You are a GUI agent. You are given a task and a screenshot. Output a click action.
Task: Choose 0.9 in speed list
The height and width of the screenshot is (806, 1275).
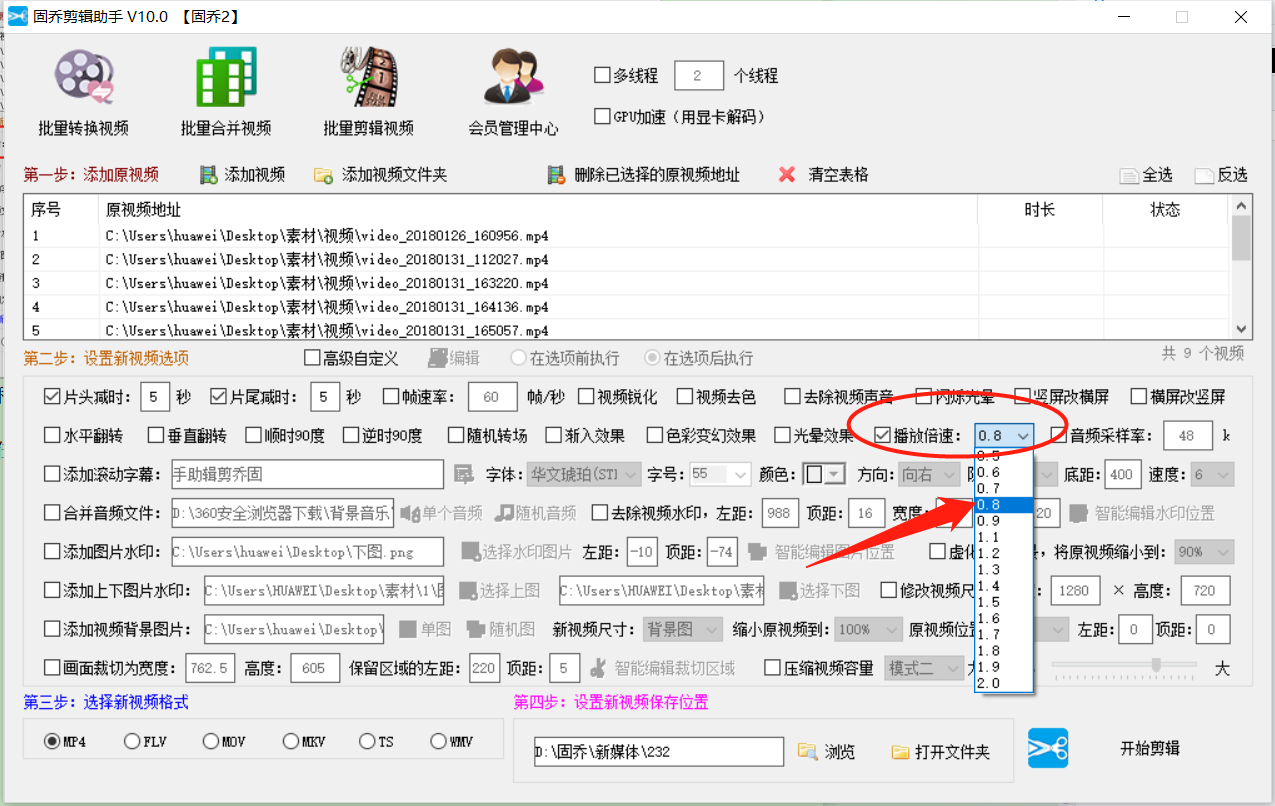pyautogui.click(x=1004, y=521)
